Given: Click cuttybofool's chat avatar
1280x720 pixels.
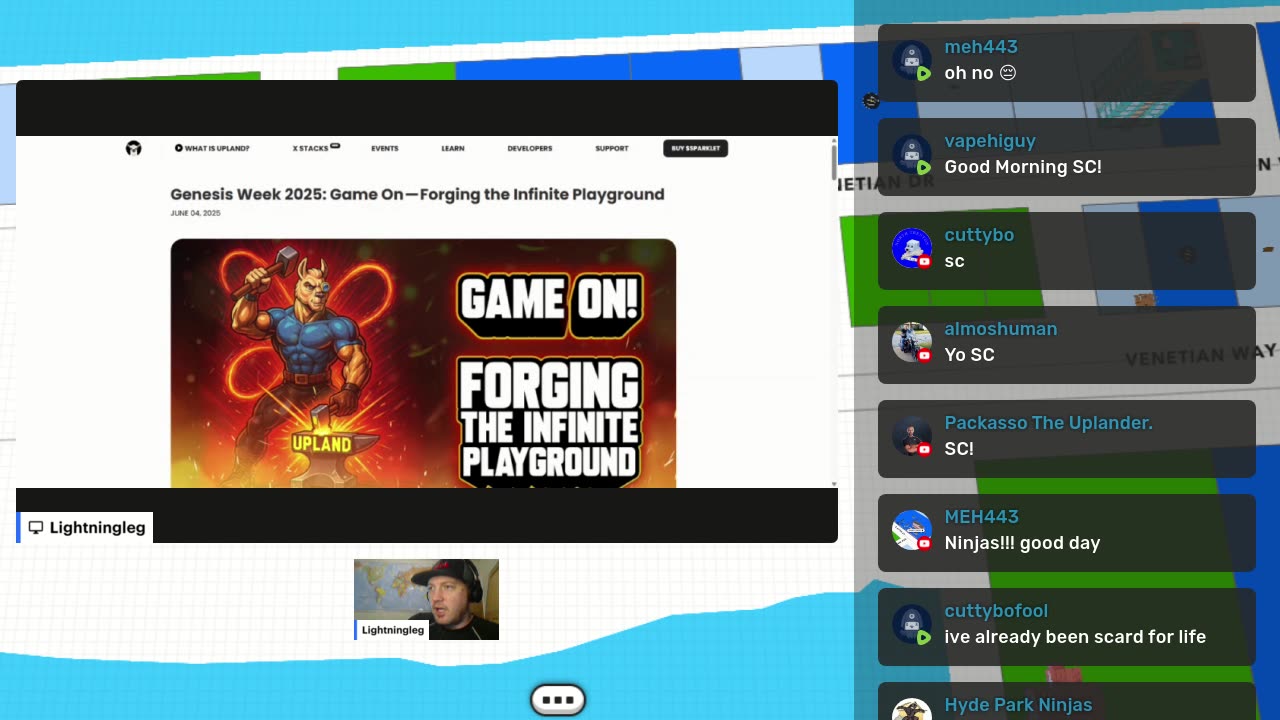Looking at the screenshot, I should (x=911, y=625).
